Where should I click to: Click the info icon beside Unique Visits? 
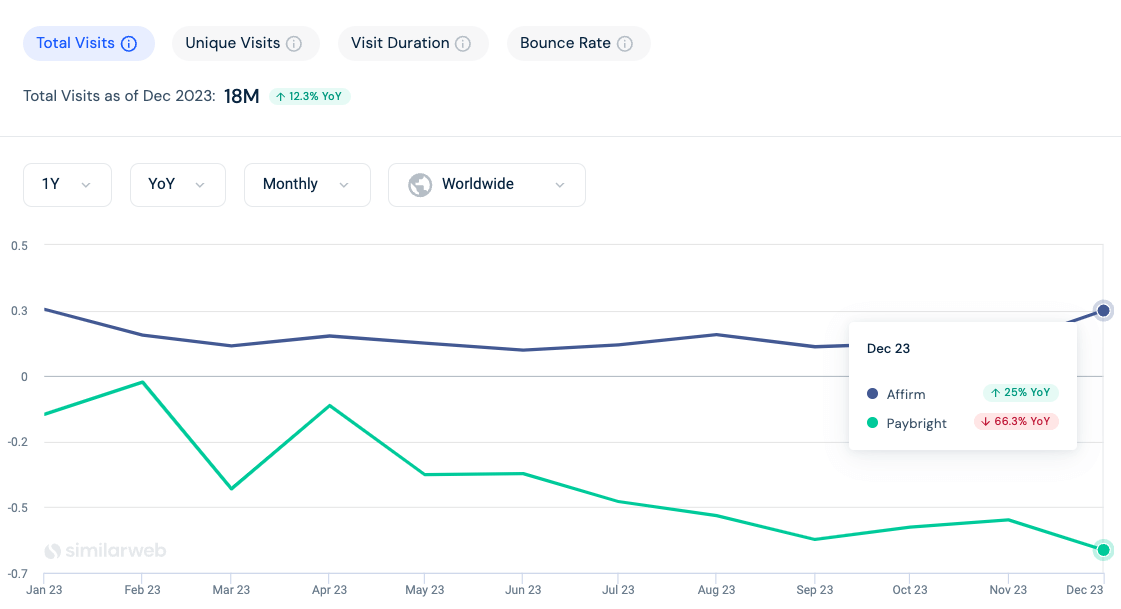[x=292, y=43]
